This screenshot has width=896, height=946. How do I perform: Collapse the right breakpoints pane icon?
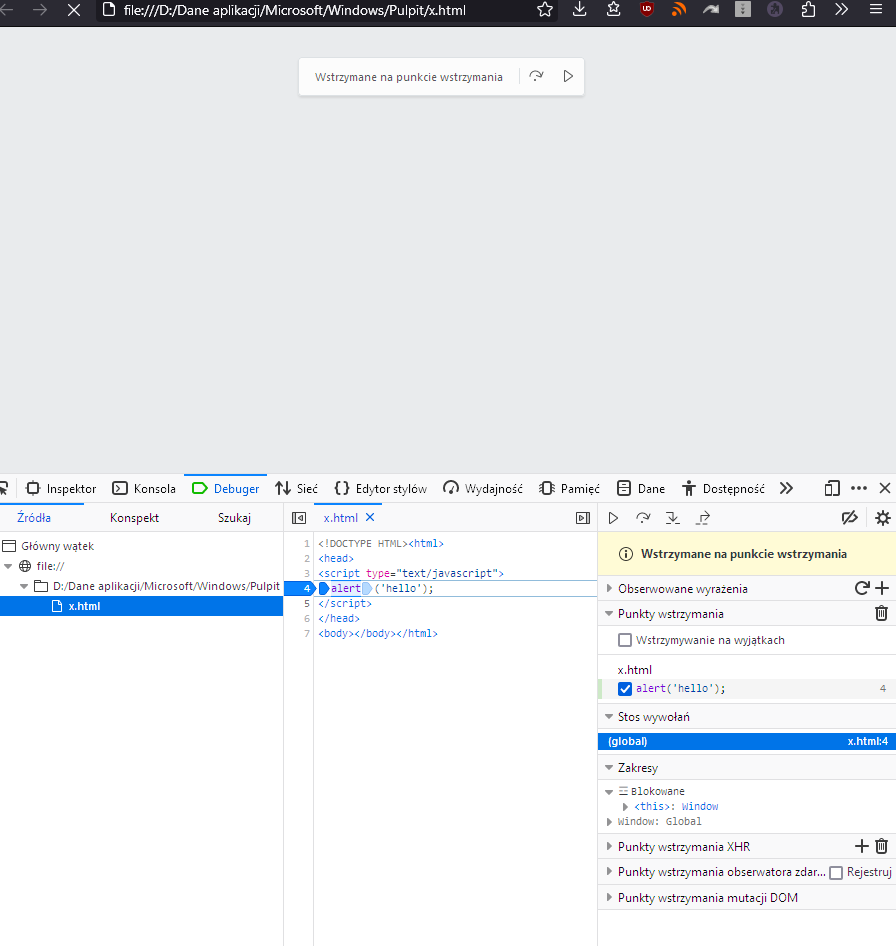(x=583, y=518)
